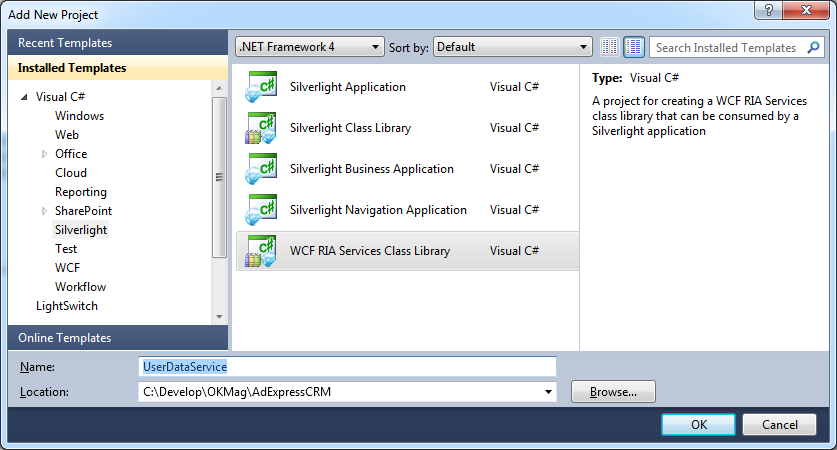This screenshot has height=450, width=837.
Task: Select the Web template category
Action: [67, 135]
